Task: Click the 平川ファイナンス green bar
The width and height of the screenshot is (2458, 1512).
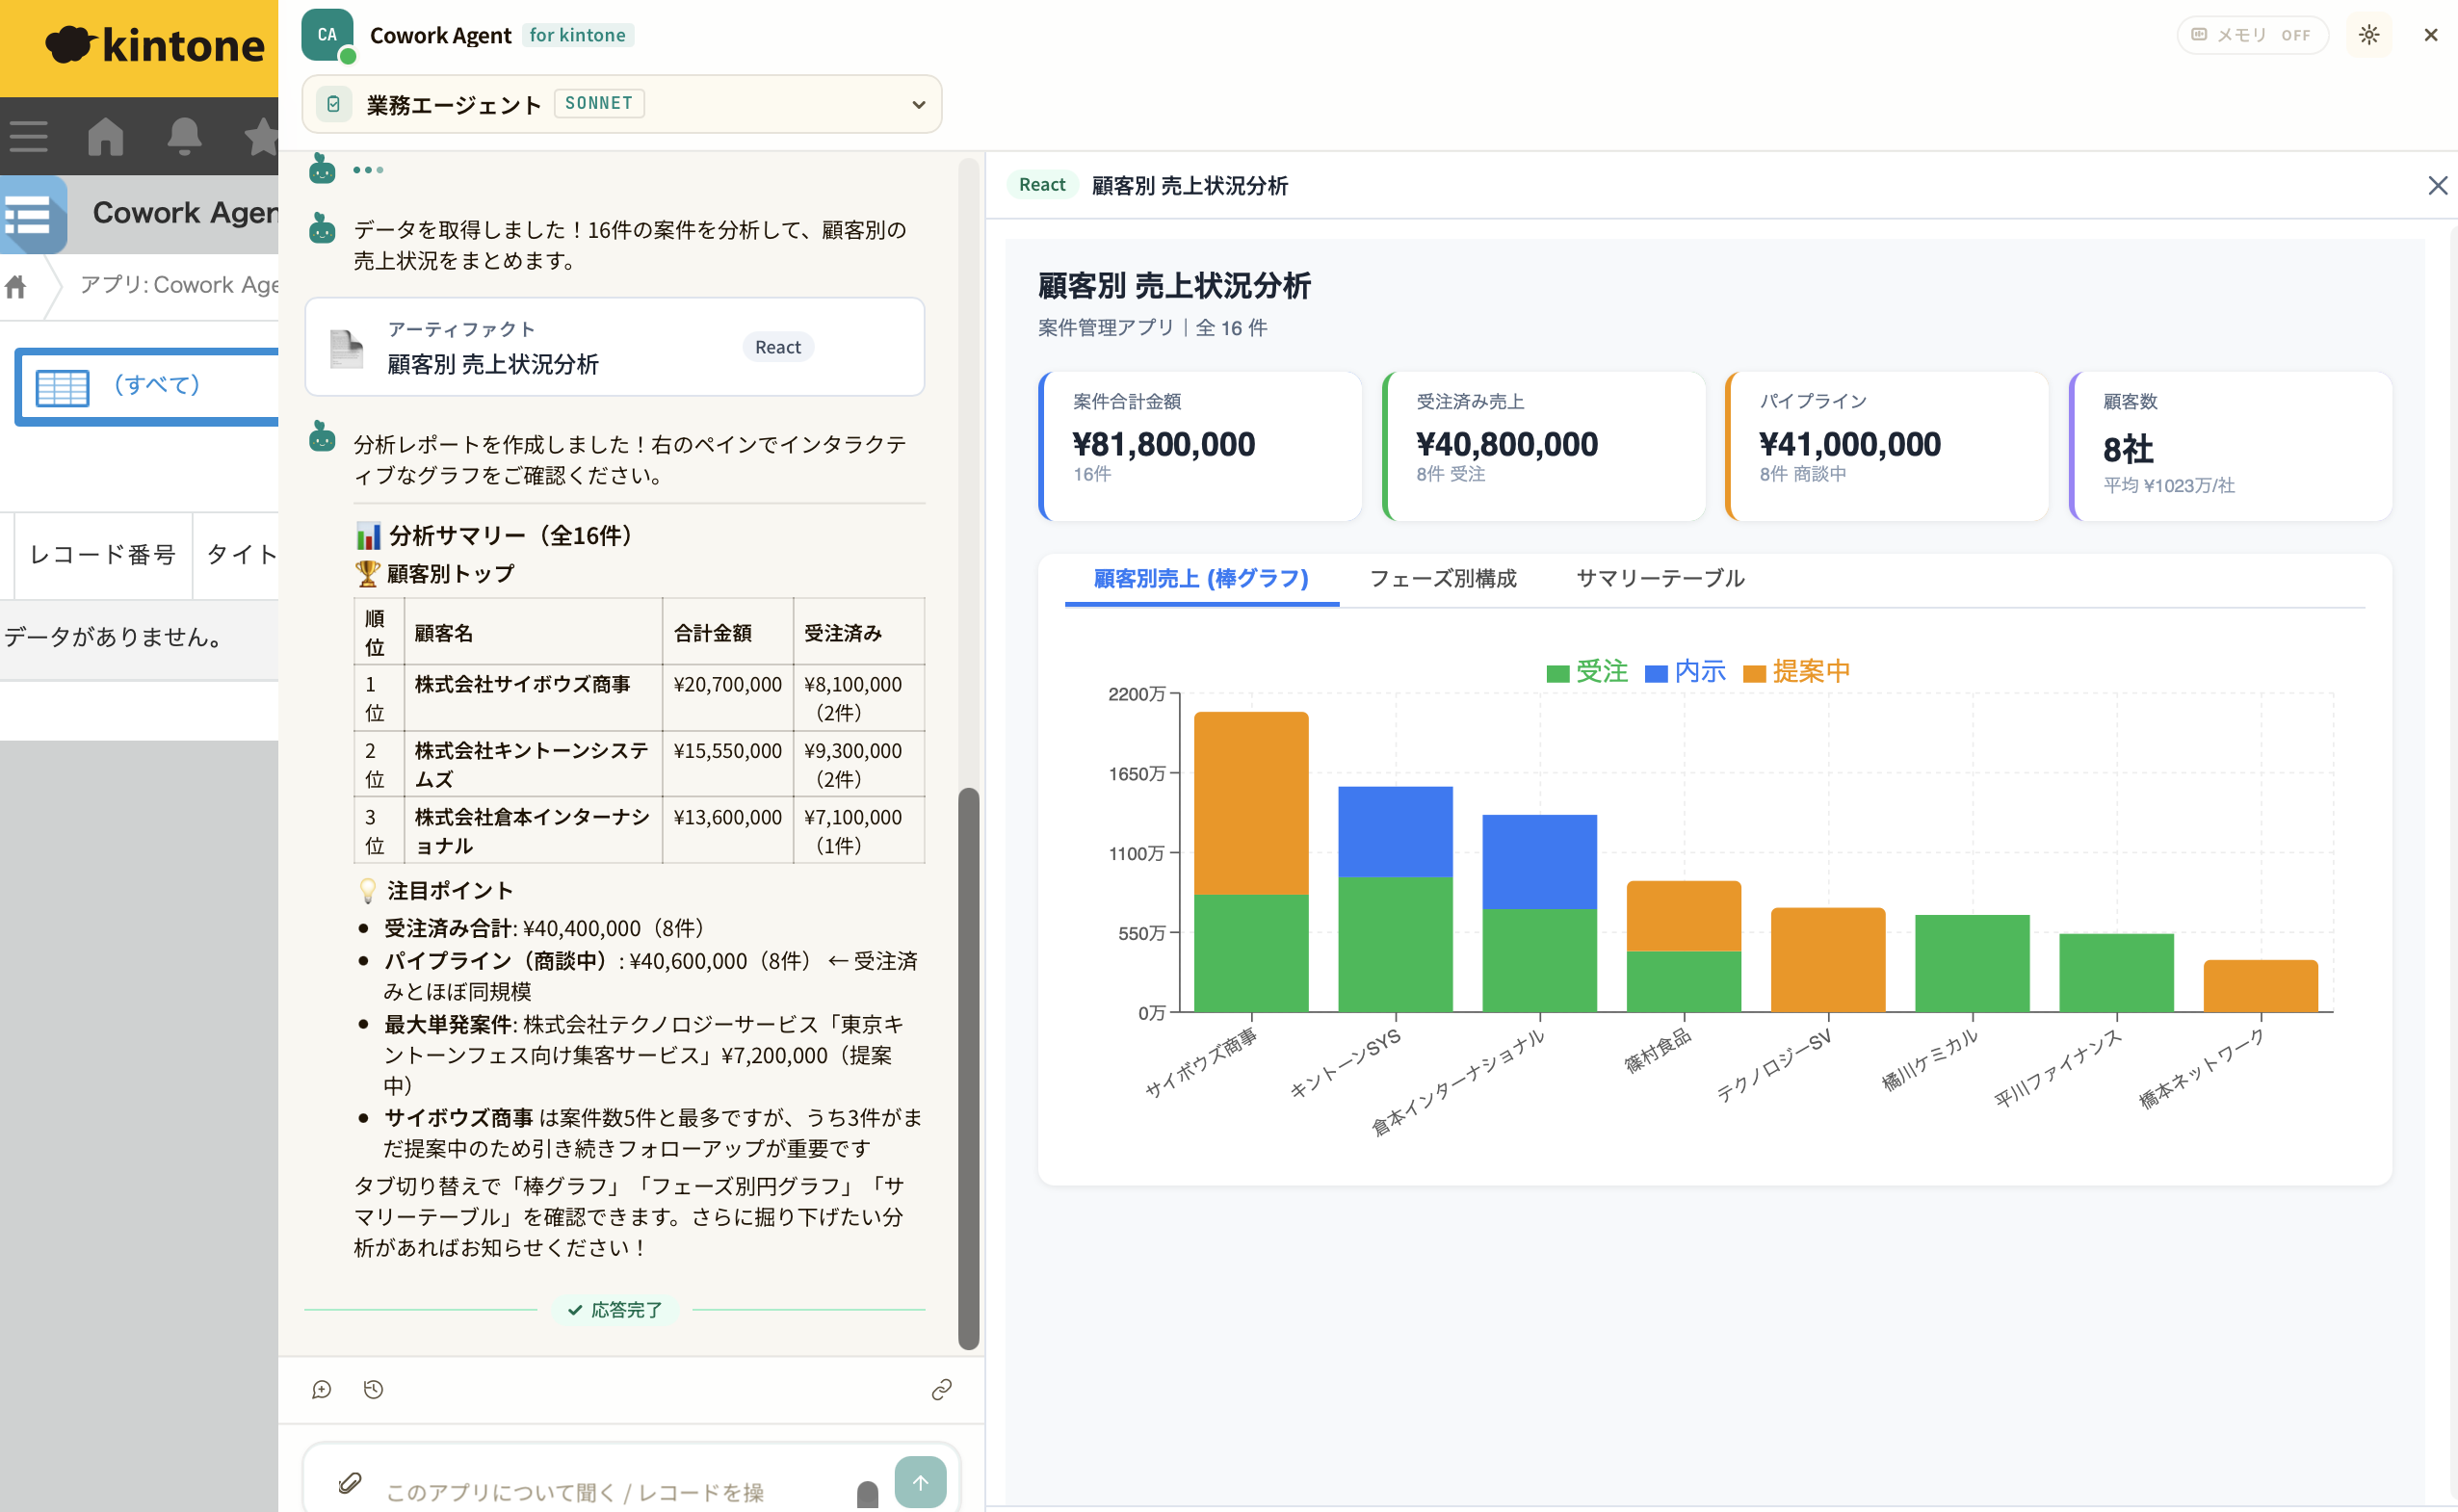Action: coord(2116,973)
